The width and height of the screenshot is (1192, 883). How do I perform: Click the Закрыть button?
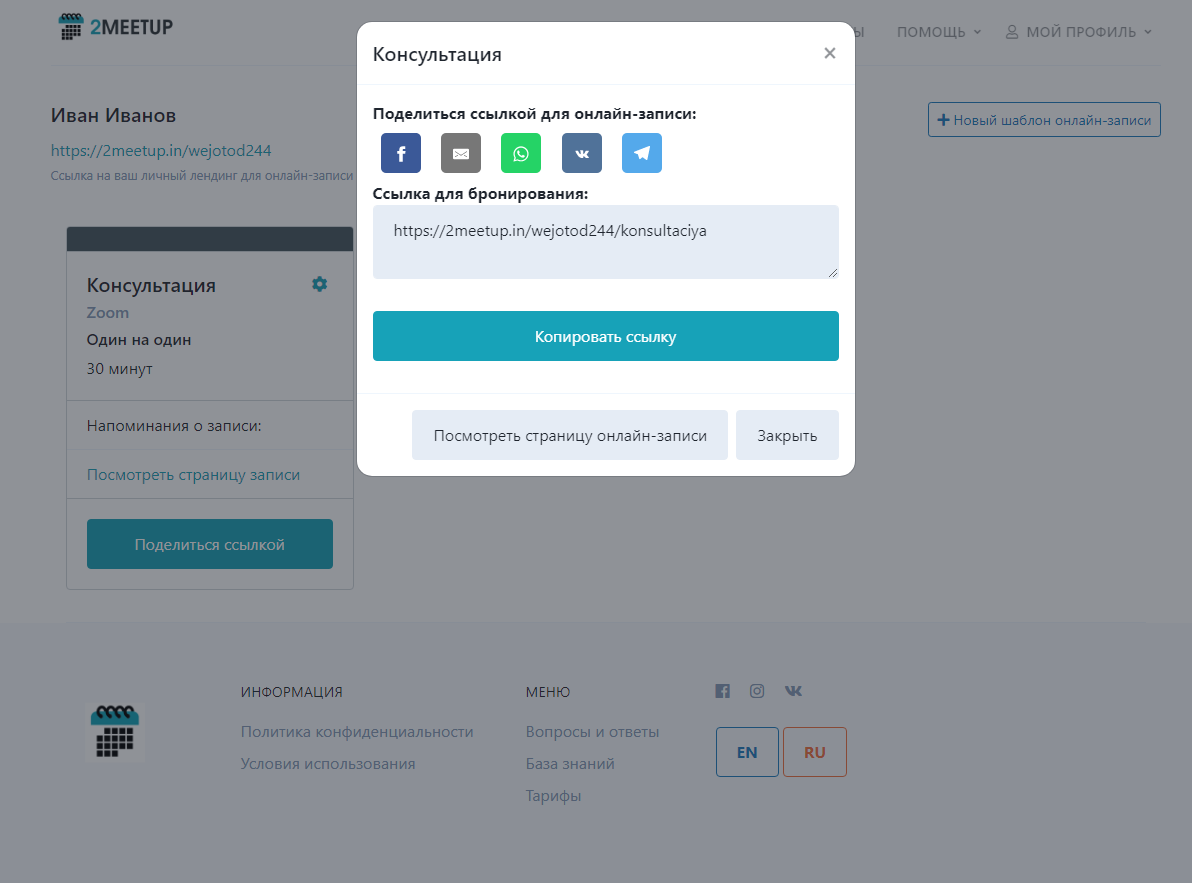coord(787,435)
